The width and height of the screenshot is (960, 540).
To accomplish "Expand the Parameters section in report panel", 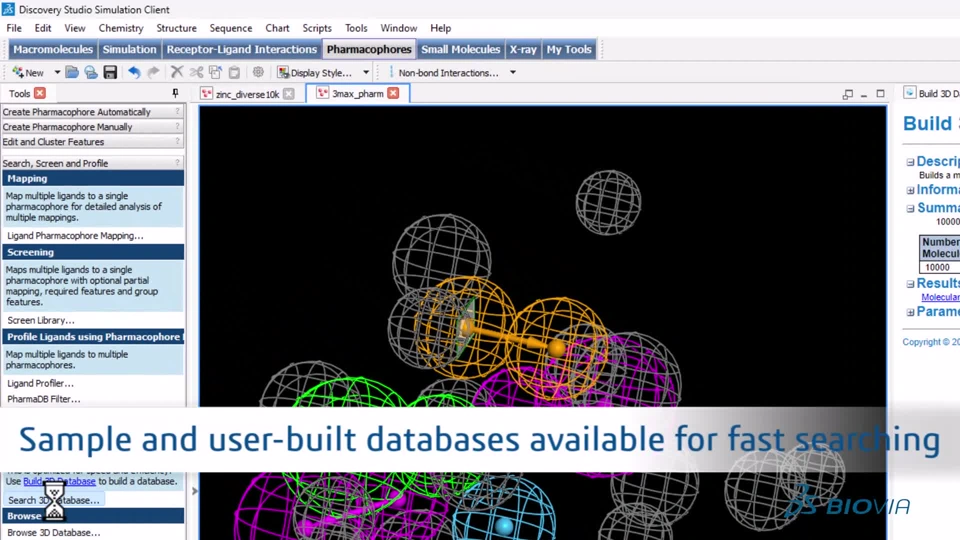I will point(910,312).
